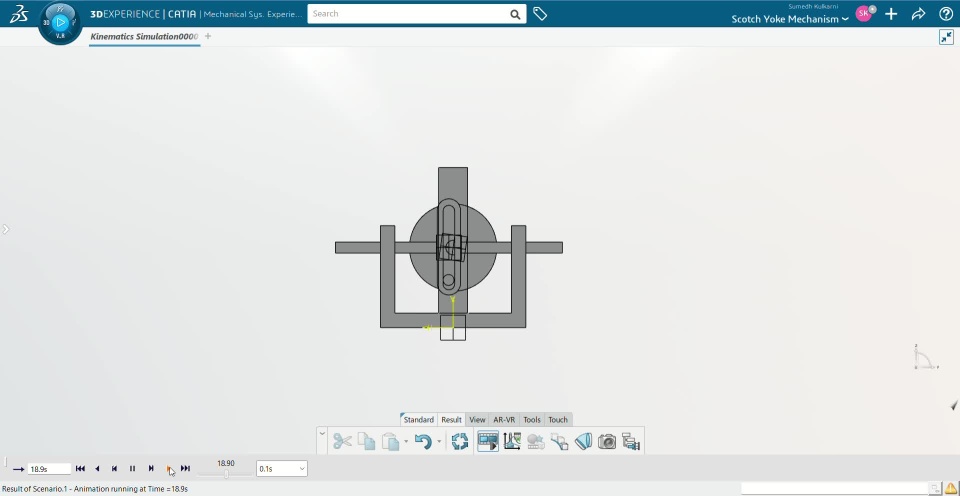960x496 pixels.
Task: Click the Cut scissors icon
Action: click(342, 441)
